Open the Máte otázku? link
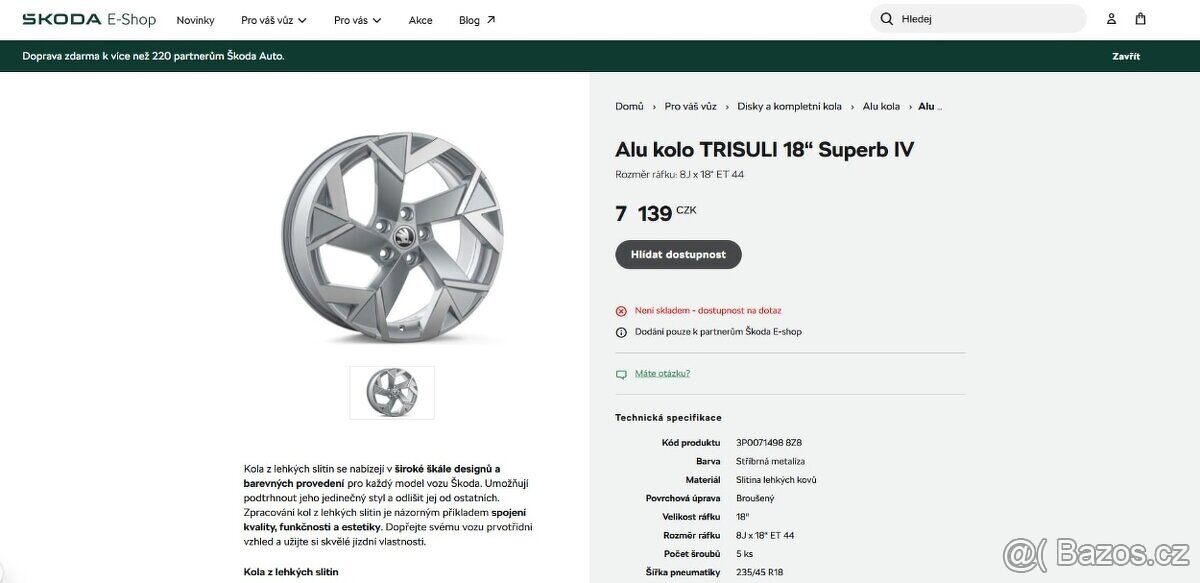This screenshot has height=583, width=1200. pos(662,373)
